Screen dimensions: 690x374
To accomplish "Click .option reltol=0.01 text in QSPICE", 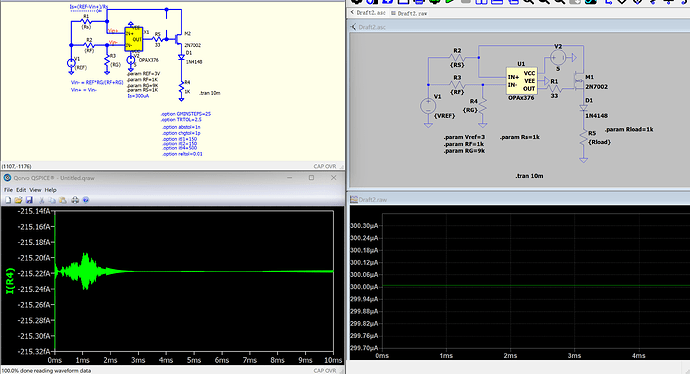I will (182, 154).
